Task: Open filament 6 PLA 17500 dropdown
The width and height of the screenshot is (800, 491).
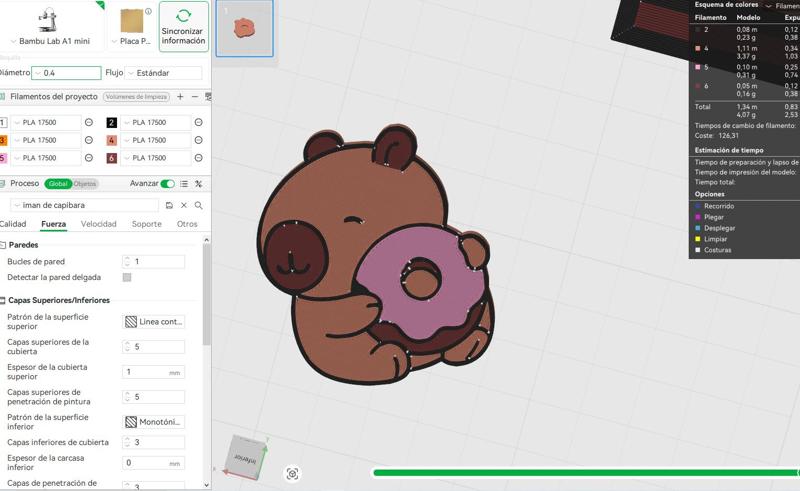Action: pyautogui.click(x=156, y=158)
